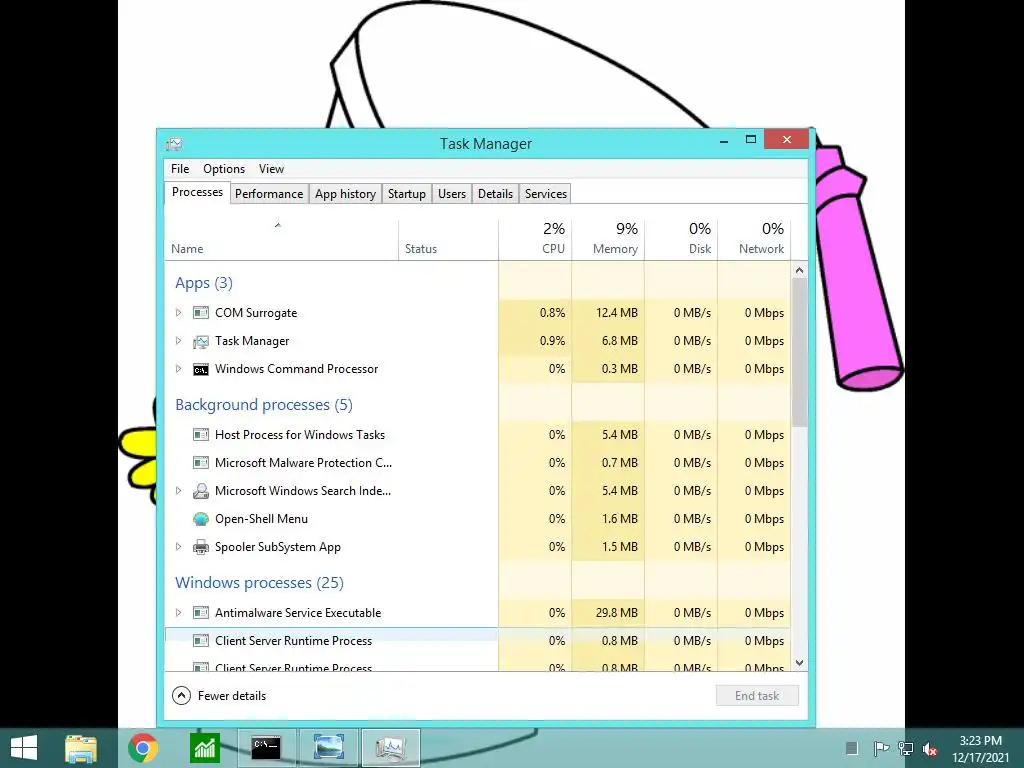Click the scrollbar down arrow
Viewport: 1024px width, 768px height.
click(799, 663)
